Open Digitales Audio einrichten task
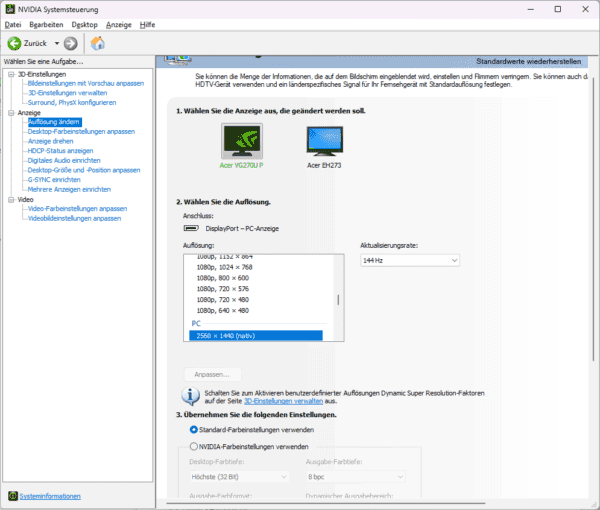Viewport: 600px width, 510px height. click(x=64, y=160)
